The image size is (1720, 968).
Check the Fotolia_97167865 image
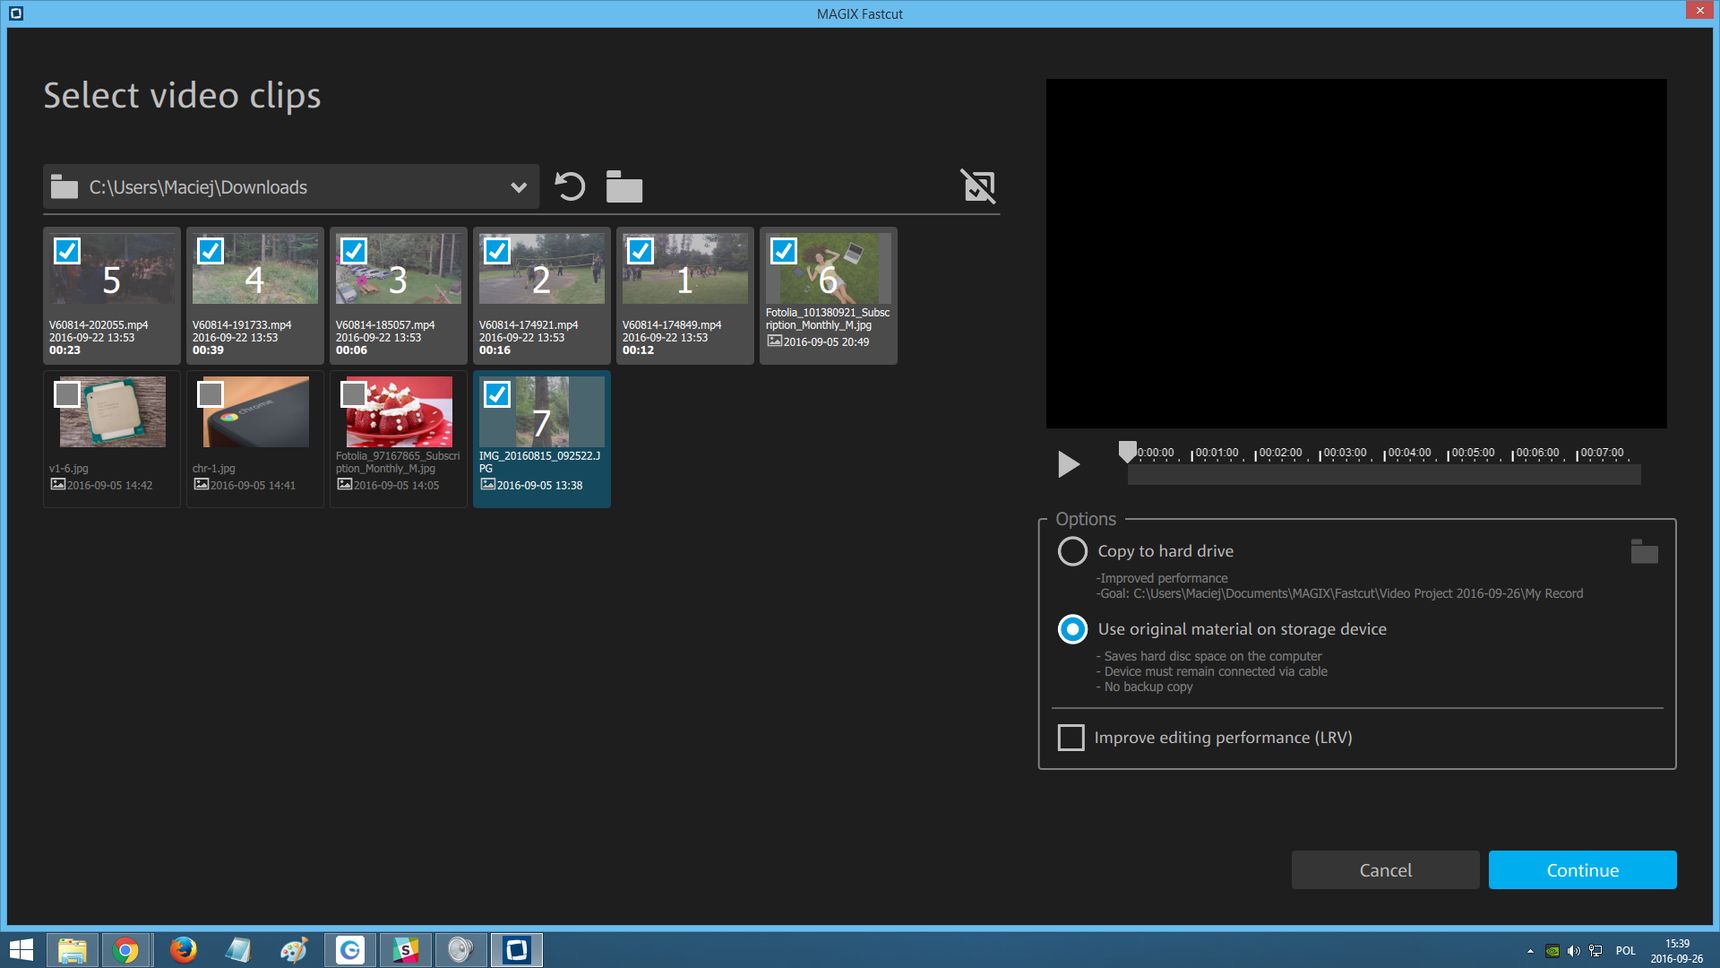coord(354,394)
